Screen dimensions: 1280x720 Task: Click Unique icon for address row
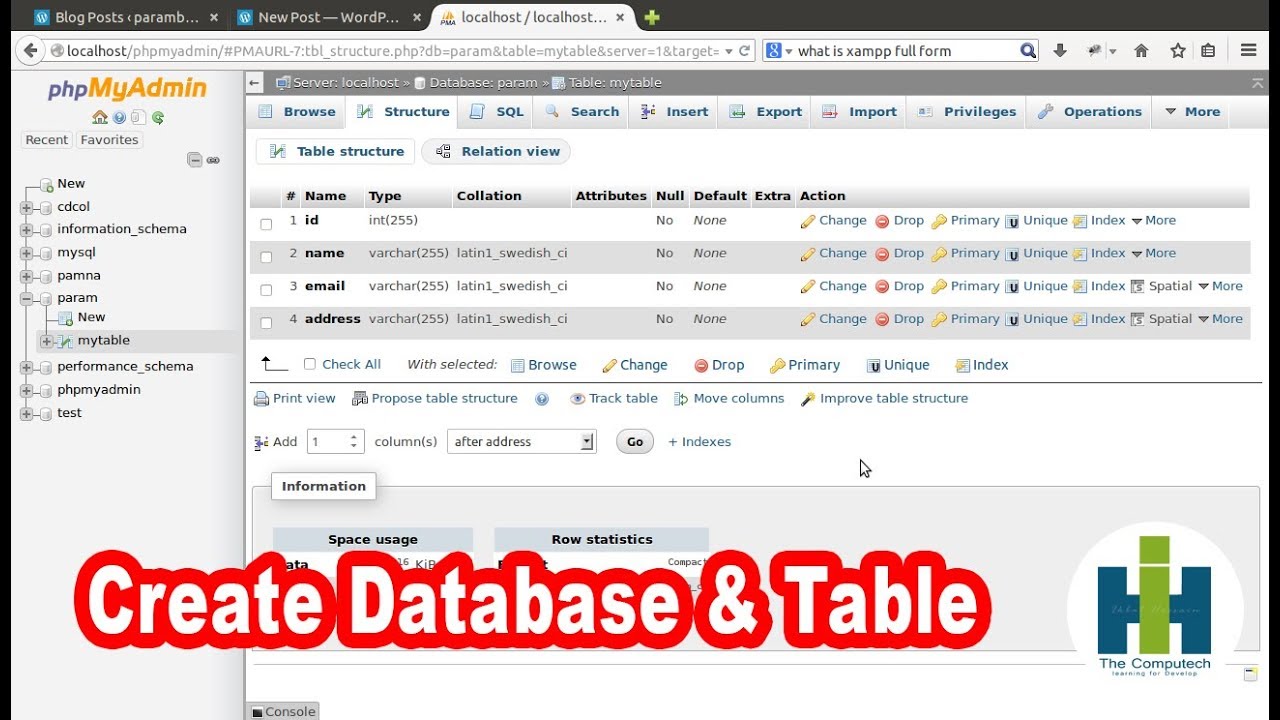coord(1012,320)
